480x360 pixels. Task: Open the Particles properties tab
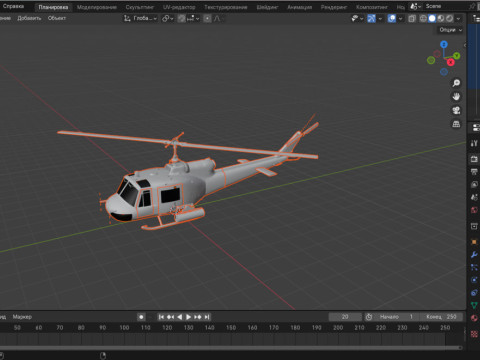click(474, 267)
